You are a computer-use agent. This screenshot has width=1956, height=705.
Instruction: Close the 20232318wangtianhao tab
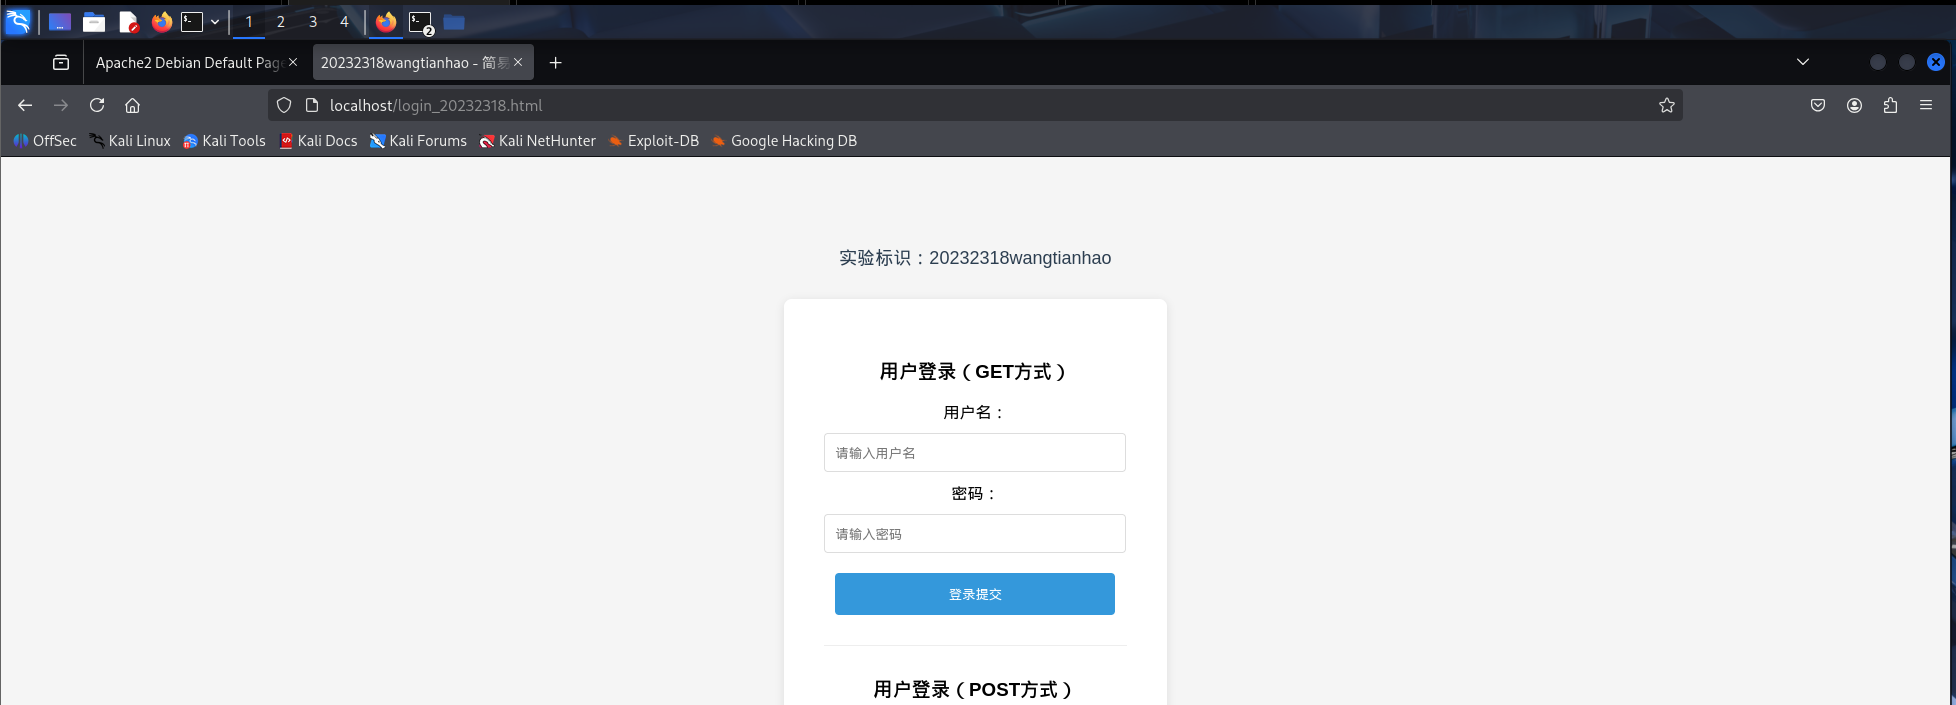[x=518, y=62]
